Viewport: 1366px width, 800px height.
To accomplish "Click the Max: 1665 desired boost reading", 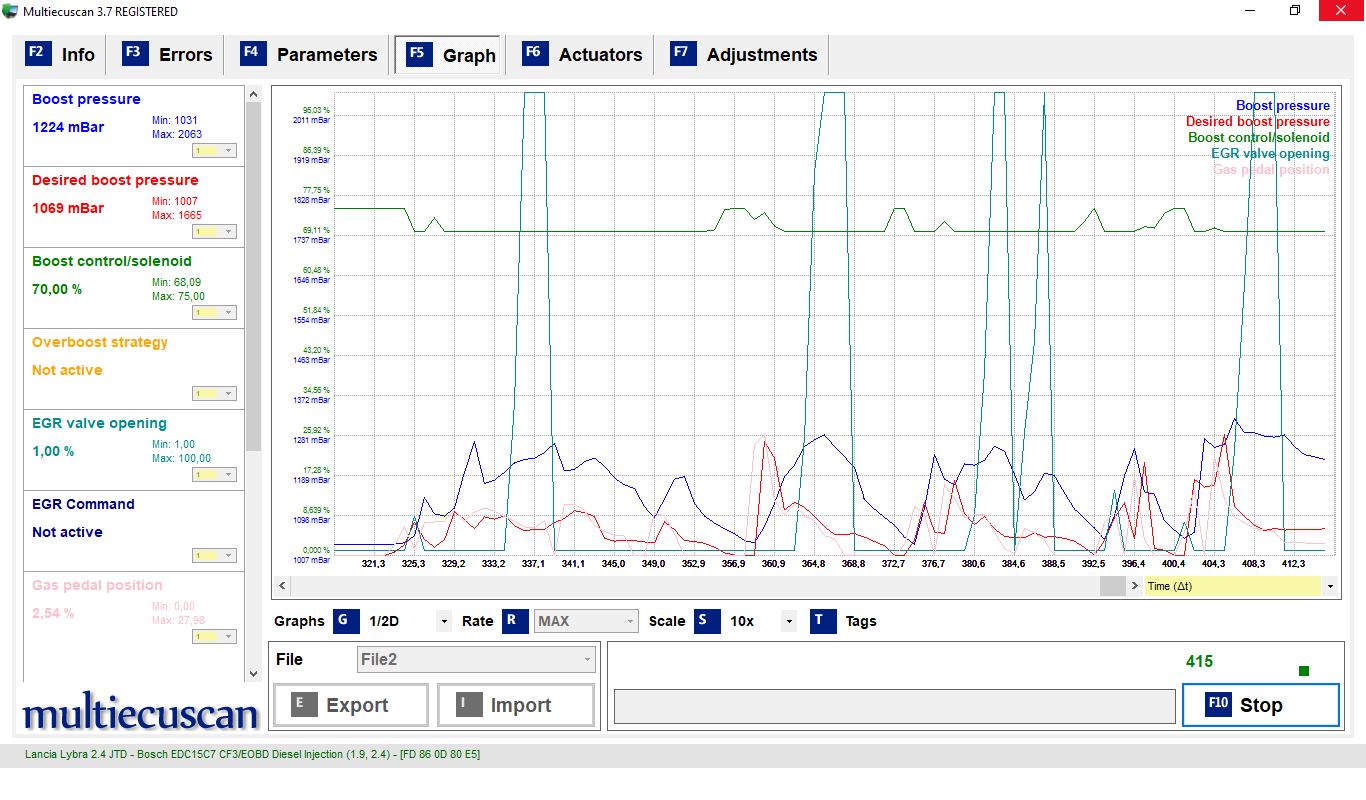I will pyautogui.click(x=177, y=215).
